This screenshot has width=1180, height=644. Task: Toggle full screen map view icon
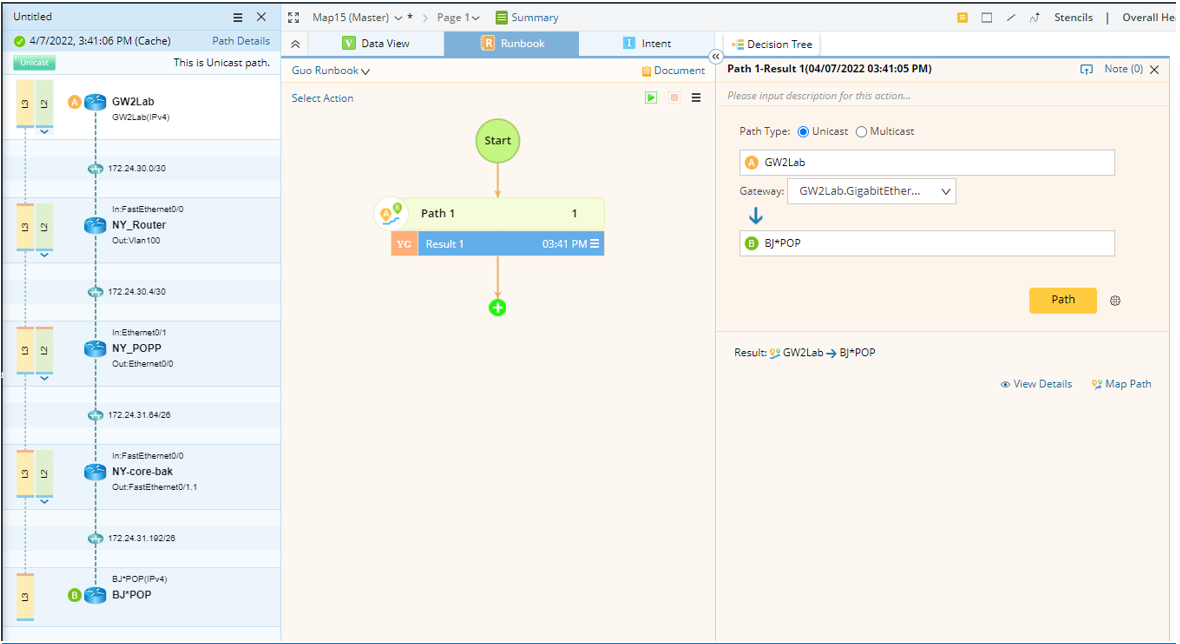pyautogui.click(x=293, y=17)
